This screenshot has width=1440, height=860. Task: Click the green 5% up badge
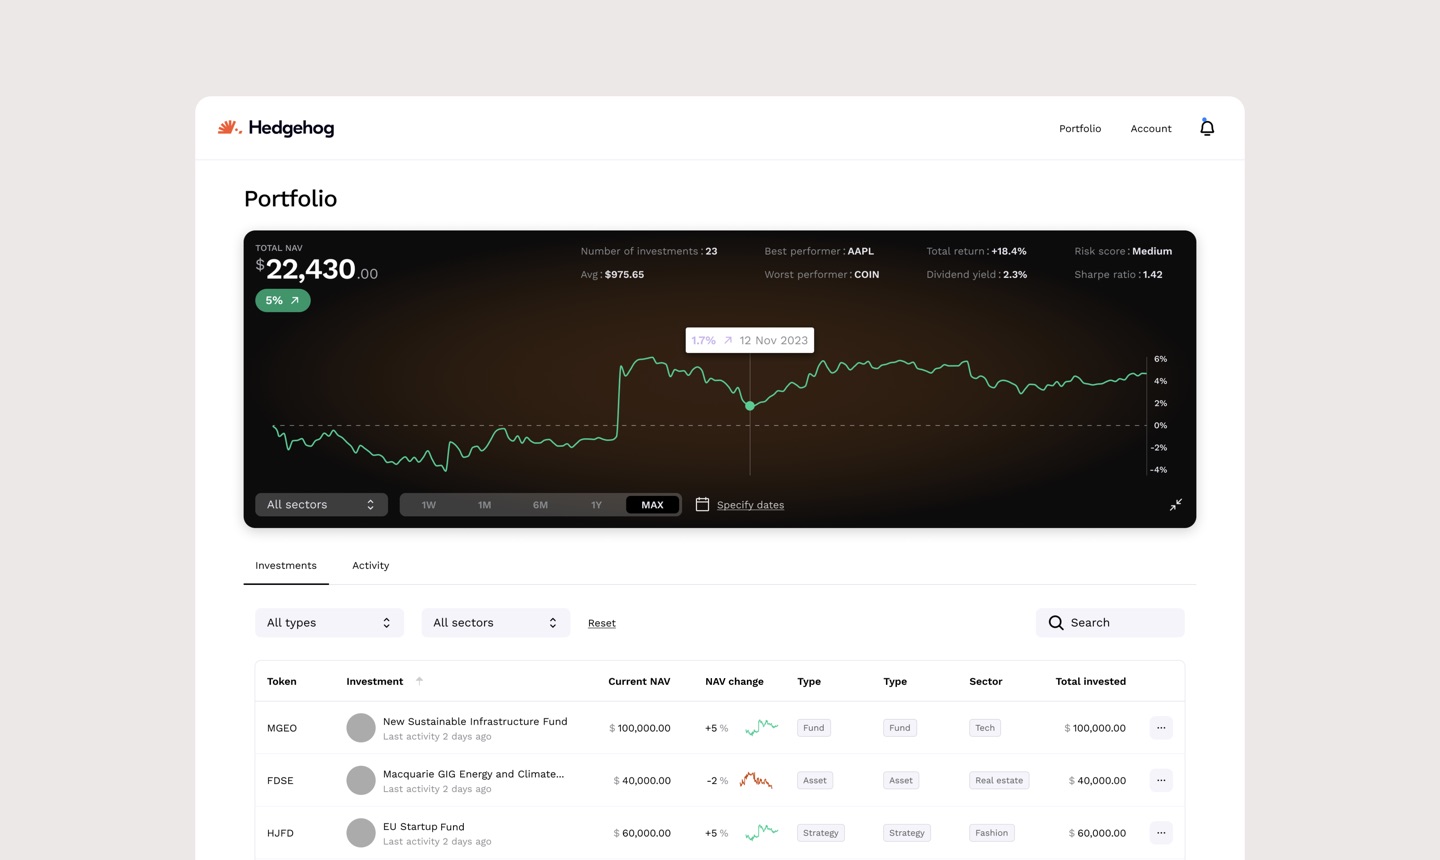(283, 300)
